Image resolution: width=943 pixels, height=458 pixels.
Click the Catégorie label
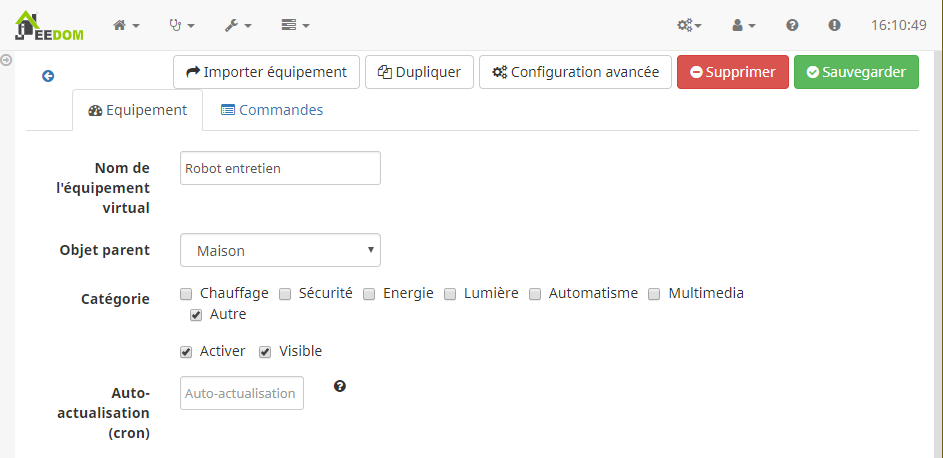point(115,299)
